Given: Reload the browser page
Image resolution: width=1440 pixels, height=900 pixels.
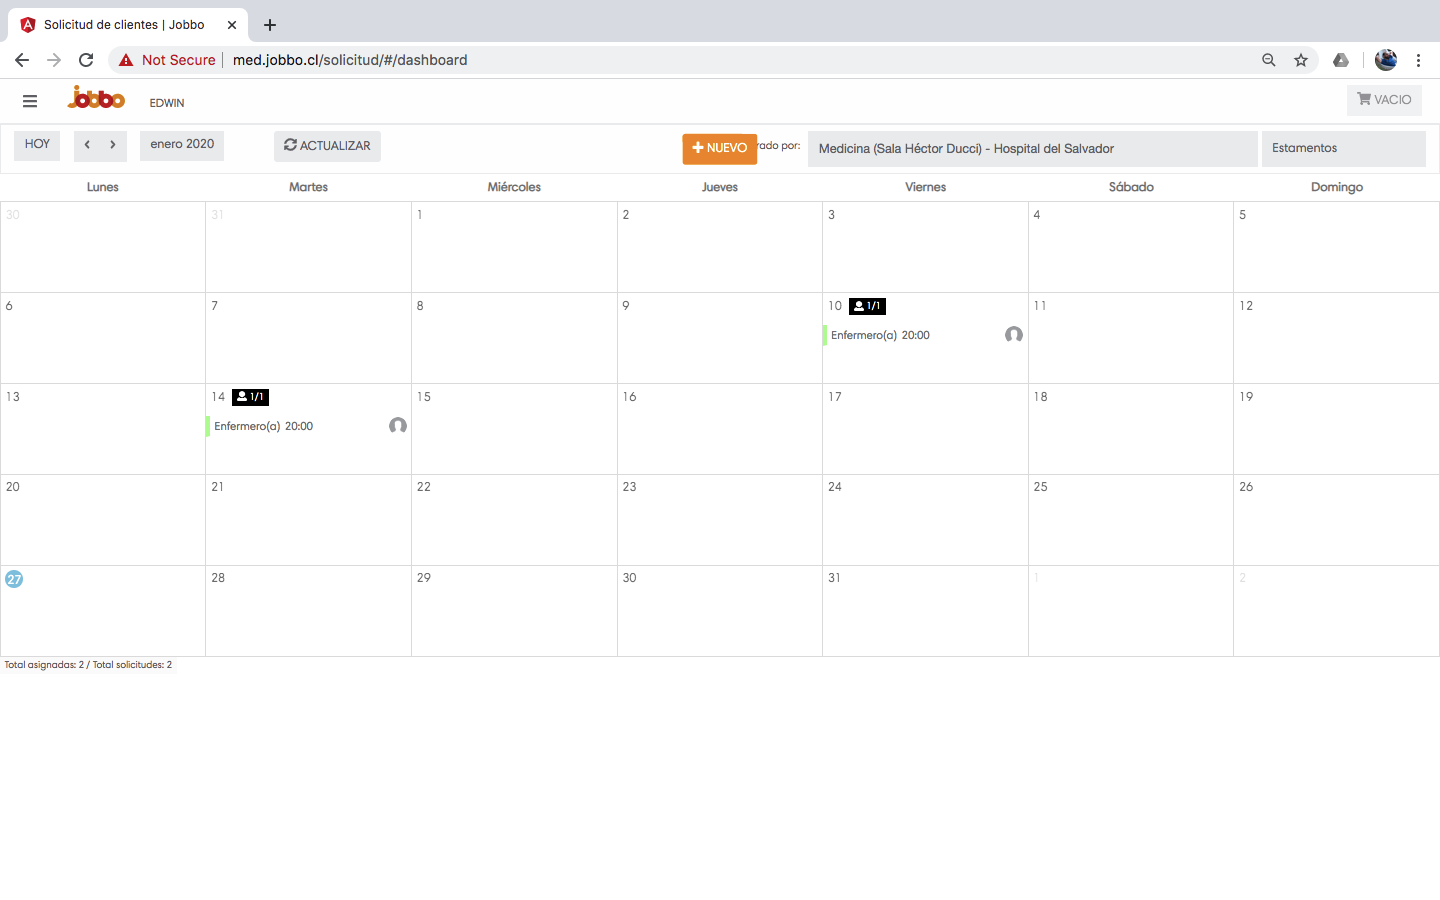Looking at the screenshot, I should (86, 60).
